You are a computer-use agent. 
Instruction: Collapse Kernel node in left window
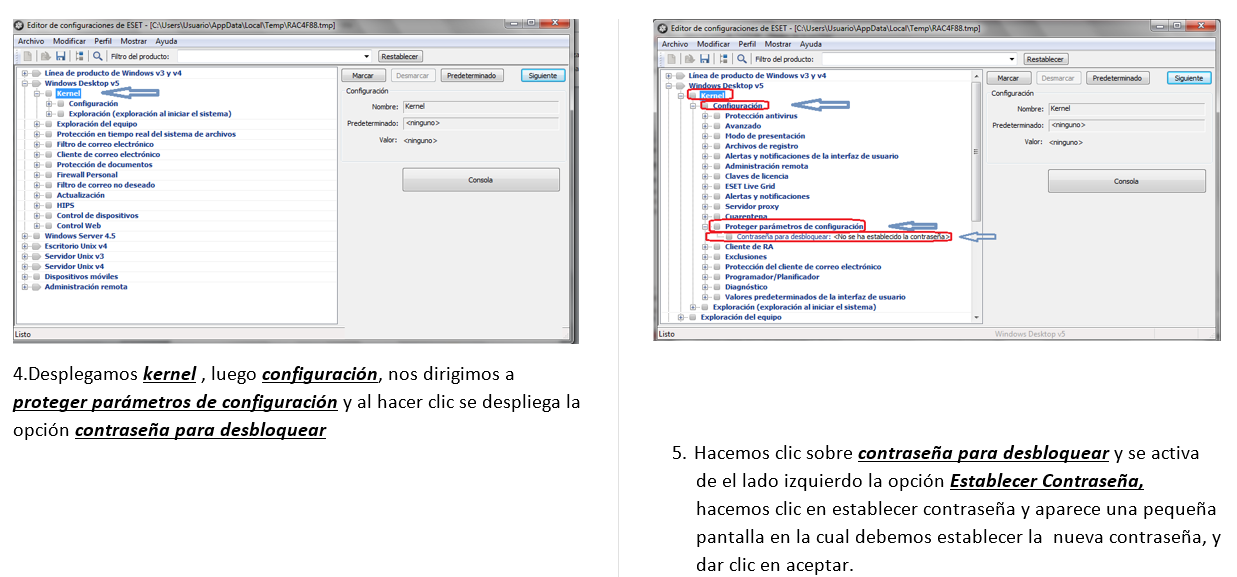pos(37,93)
